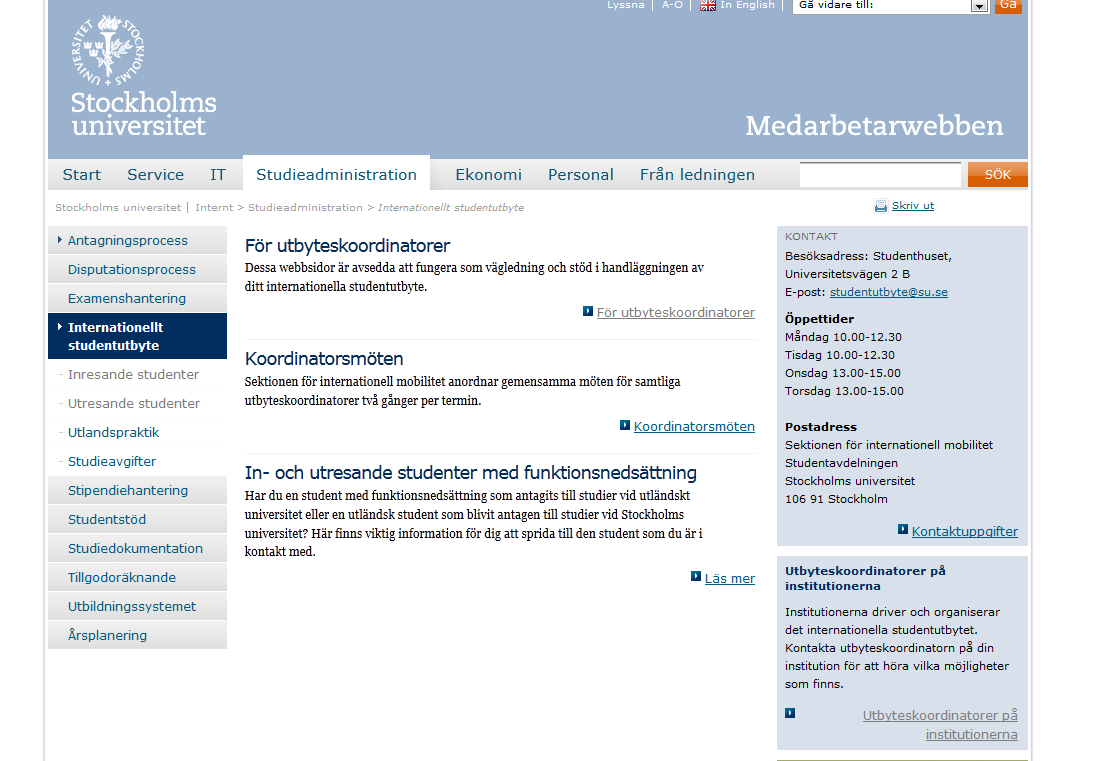Viewport: 1111px width, 761px height.
Task: Click the orange SÖK button
Action: click(x=998, y=175)
